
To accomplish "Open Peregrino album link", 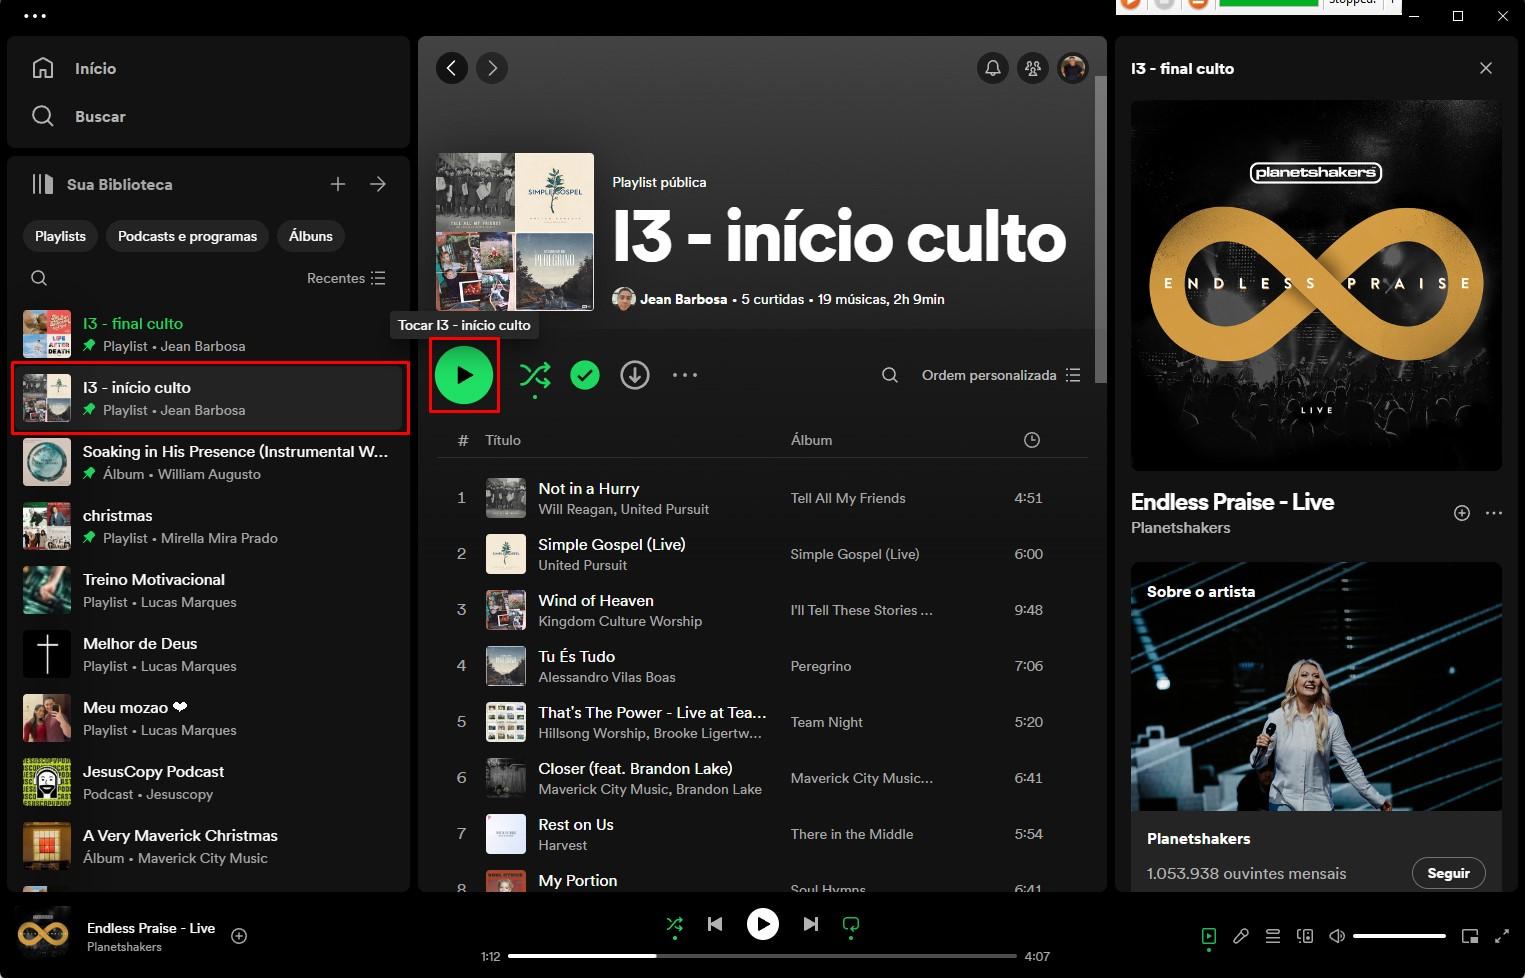I will click(x=821, y=666).
